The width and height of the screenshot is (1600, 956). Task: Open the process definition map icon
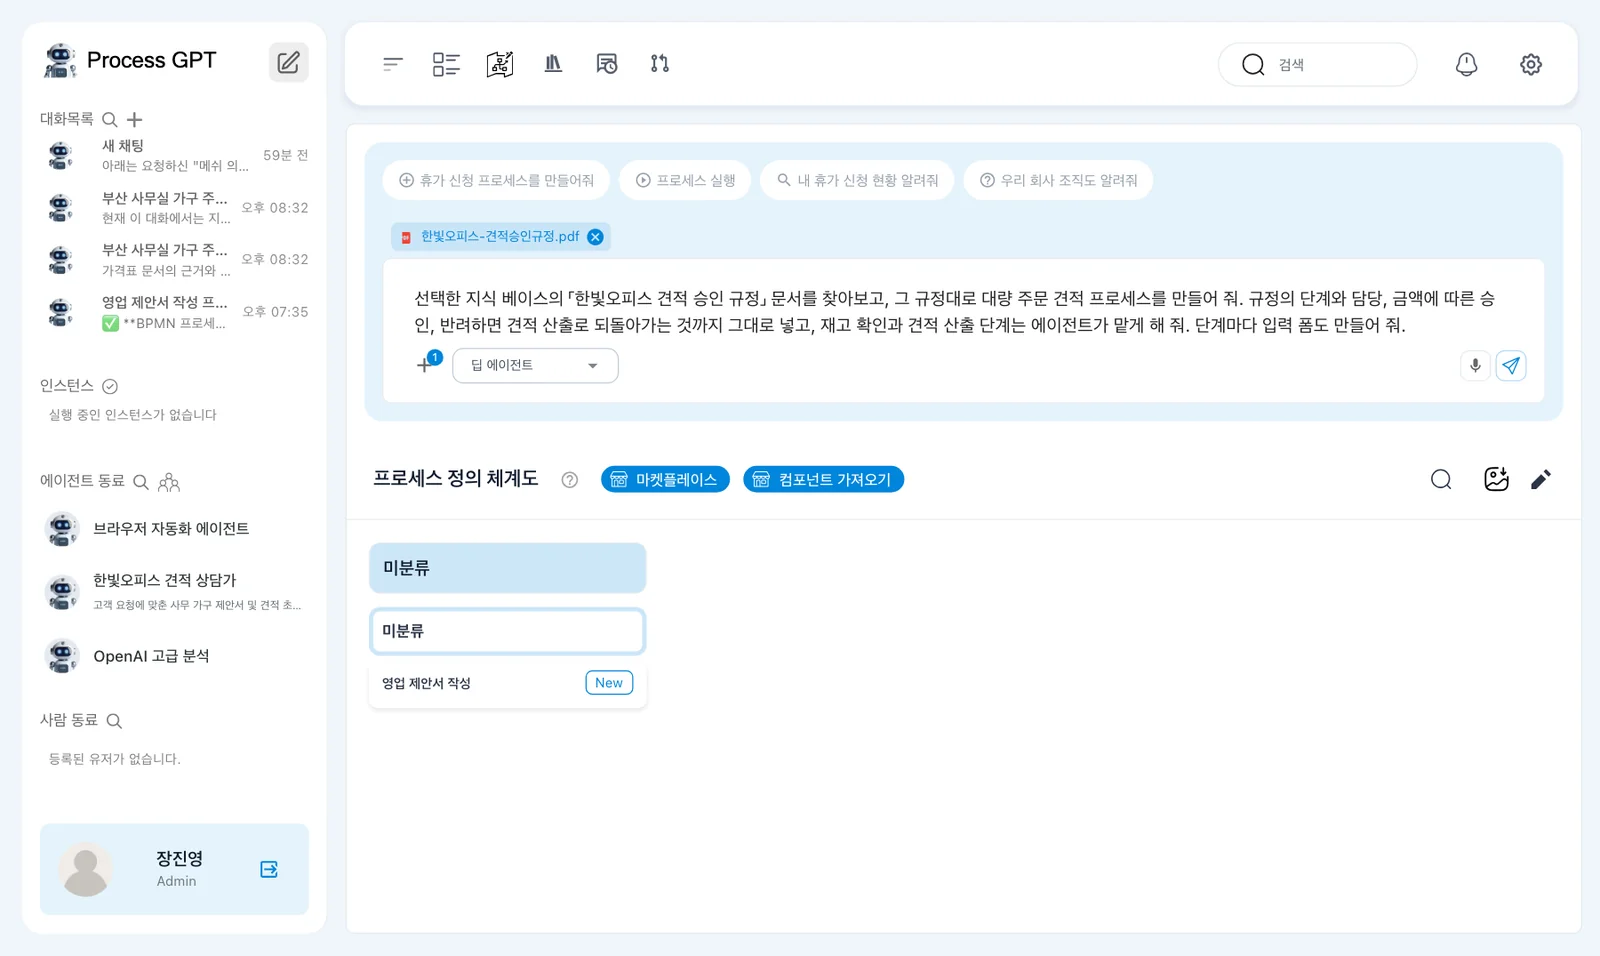[500, 64]
